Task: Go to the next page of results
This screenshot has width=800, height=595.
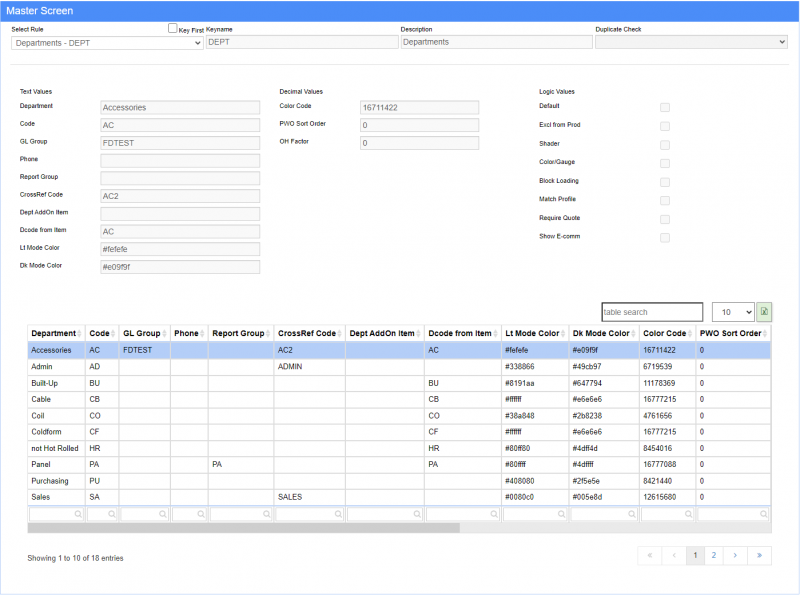Action: click(736, 554)
